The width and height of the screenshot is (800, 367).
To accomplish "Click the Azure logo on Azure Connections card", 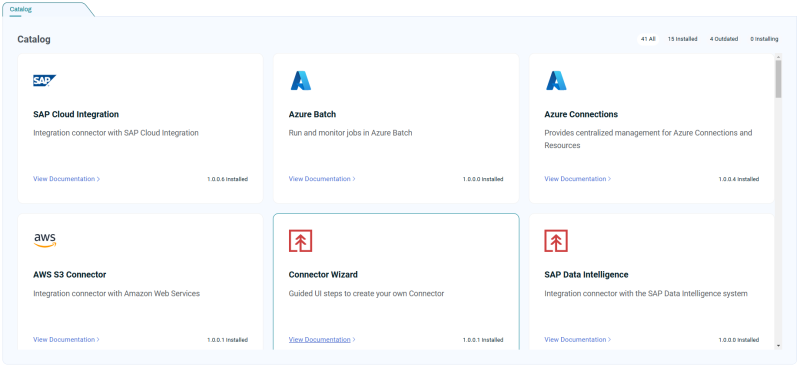I will 556,81.
